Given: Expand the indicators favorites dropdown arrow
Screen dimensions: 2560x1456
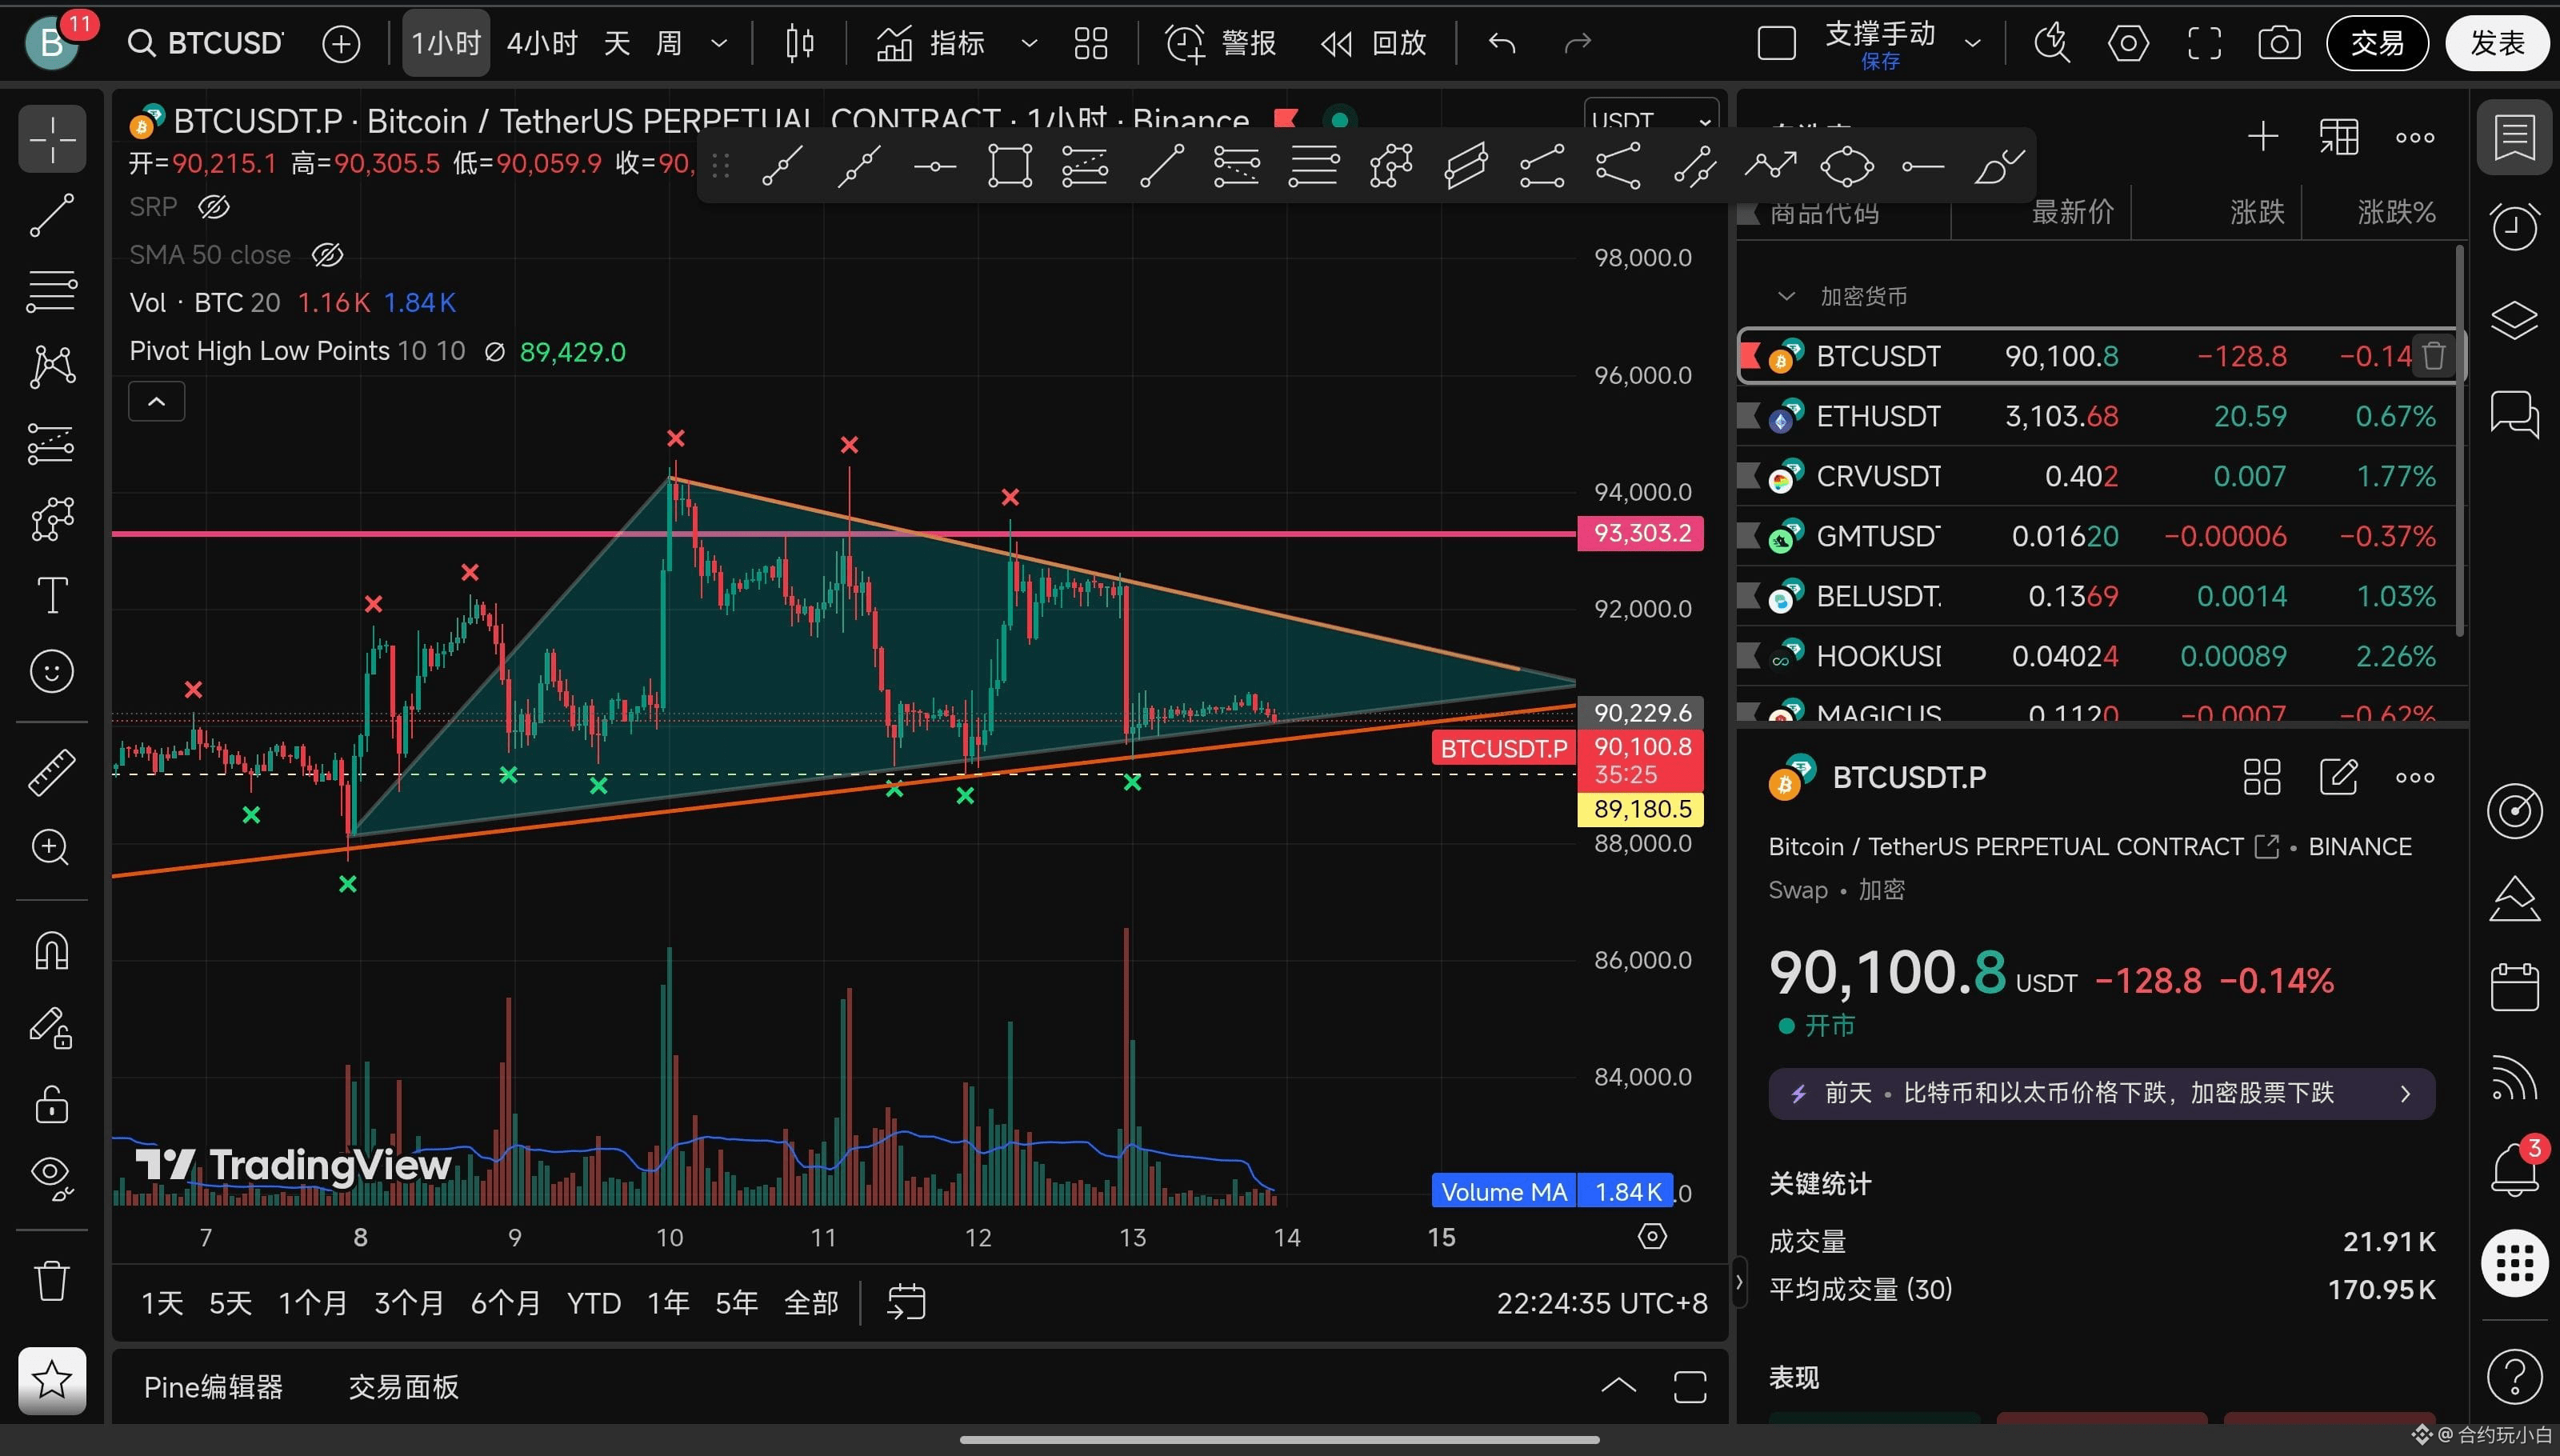Looking at the screenshot, I should pyautogui.click(x=1029, y=43).
